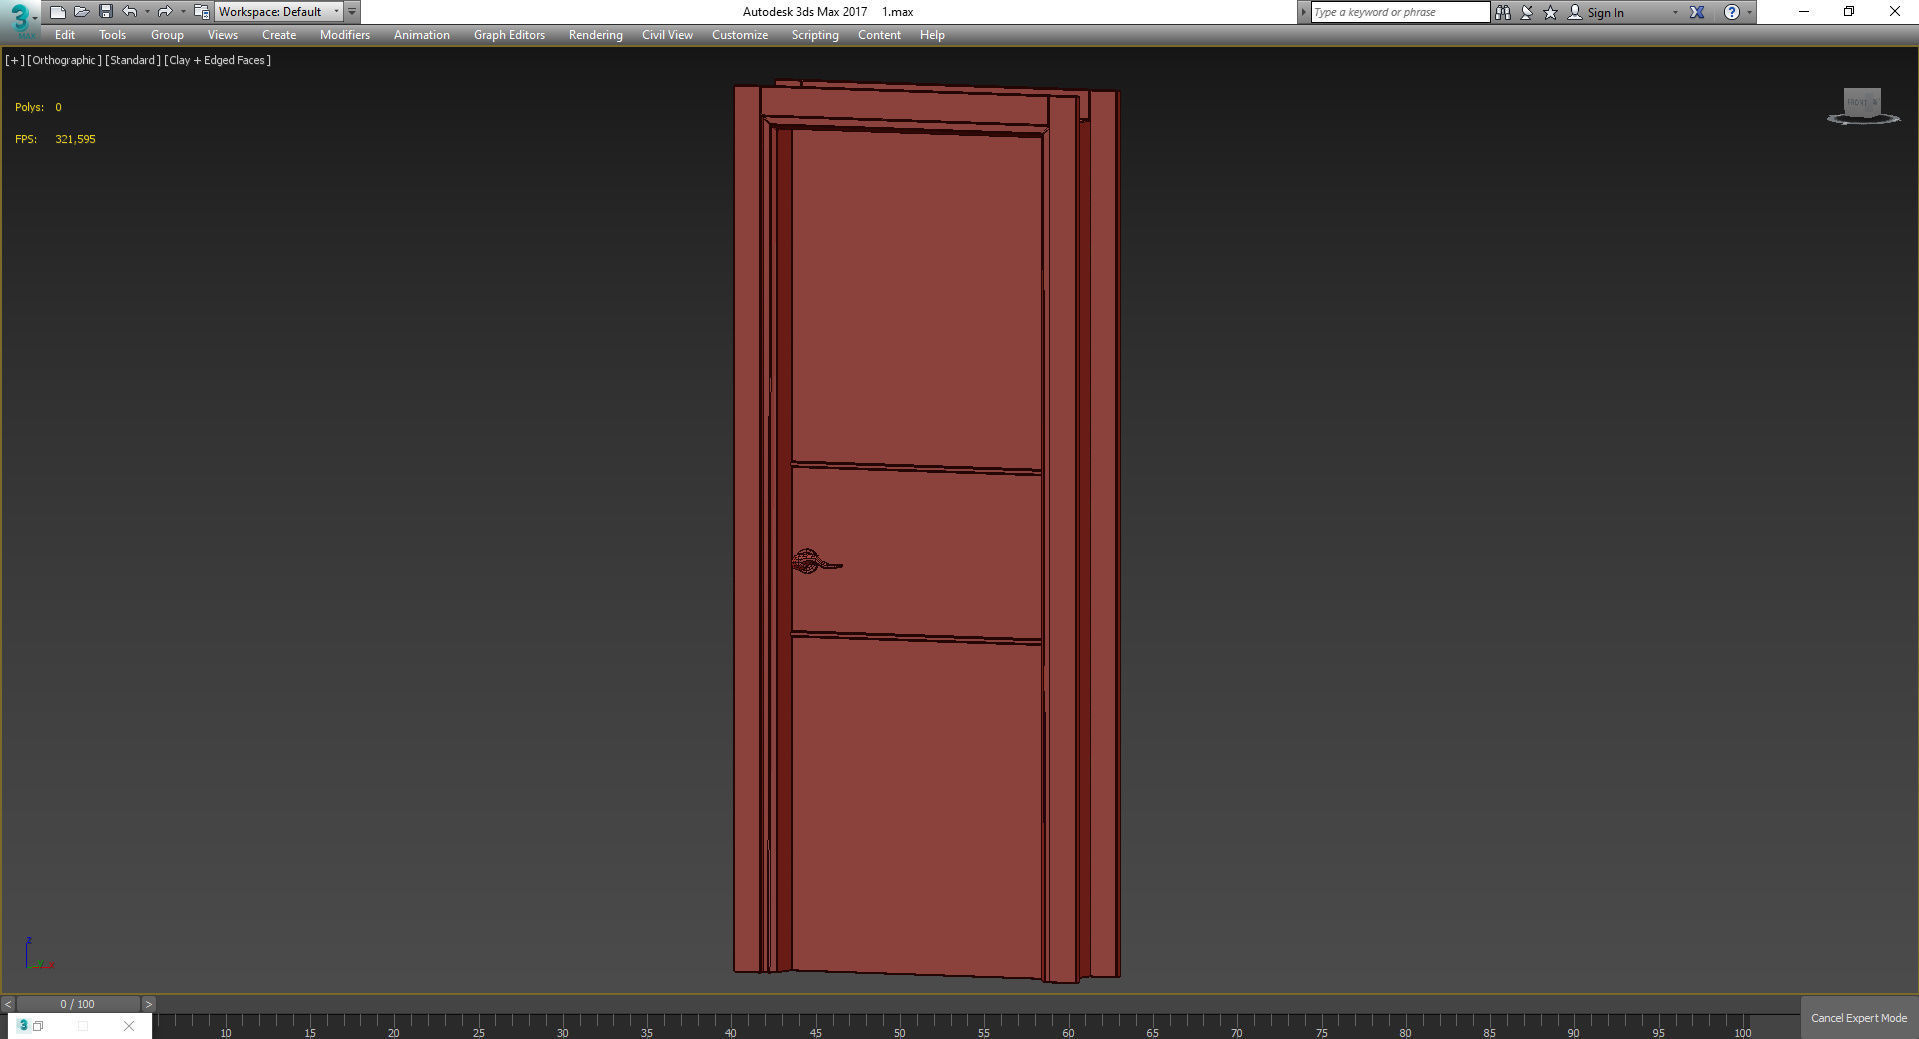Open the redo history dropdown arrow
The image size is (1919, 1039).
(x=183, y=12)
